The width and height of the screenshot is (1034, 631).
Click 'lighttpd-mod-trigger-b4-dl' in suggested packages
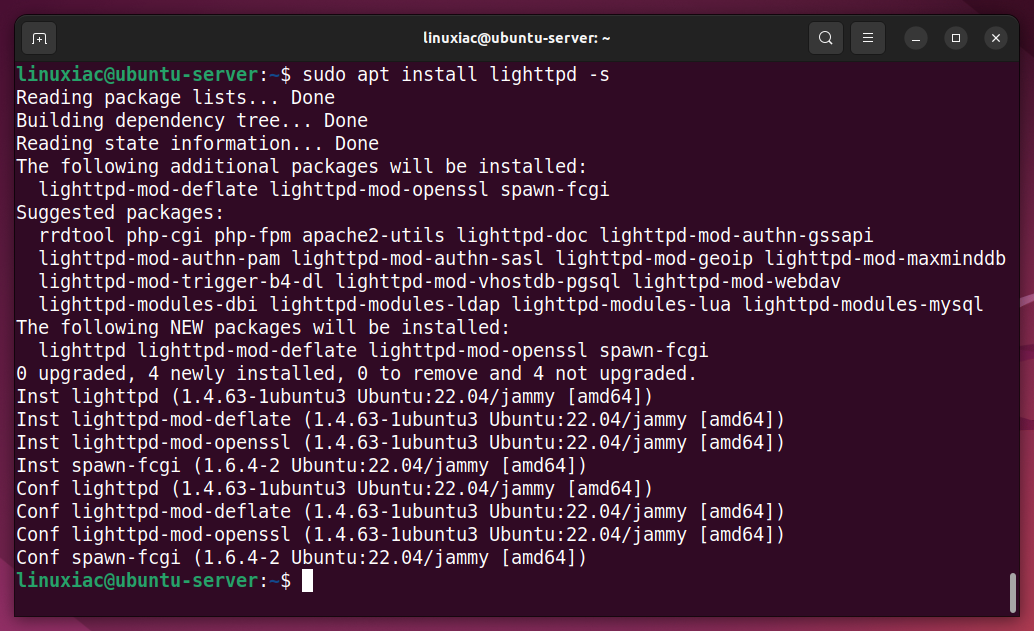(181, 282)
